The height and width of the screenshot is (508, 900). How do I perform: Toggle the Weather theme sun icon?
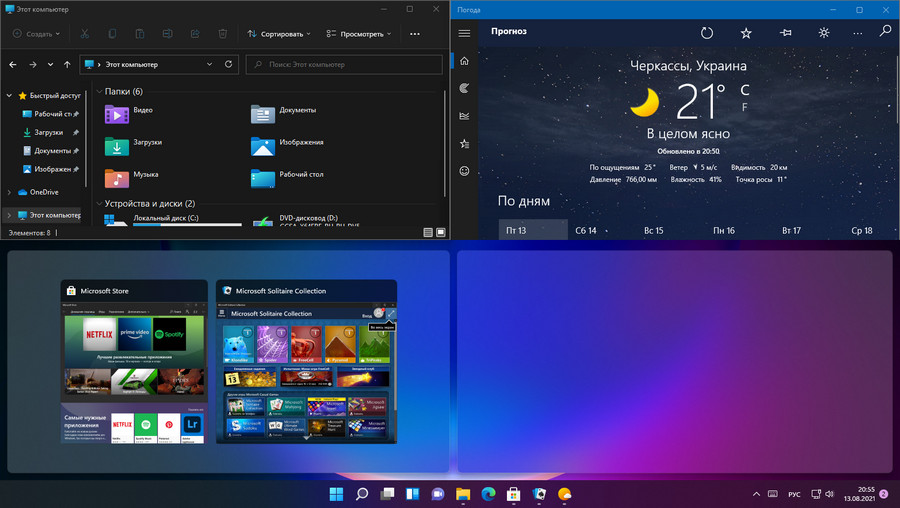[x=824, y=33]
